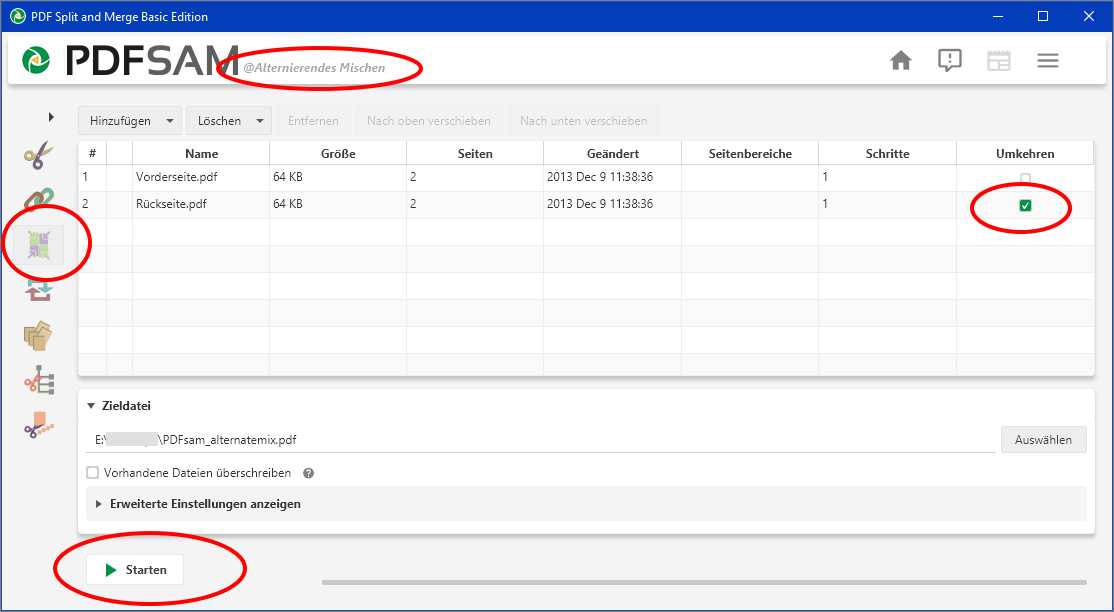Select the Rotate tool icon in sidebar
Screen dimensions: 1114x612
click(x=38, y=290)
